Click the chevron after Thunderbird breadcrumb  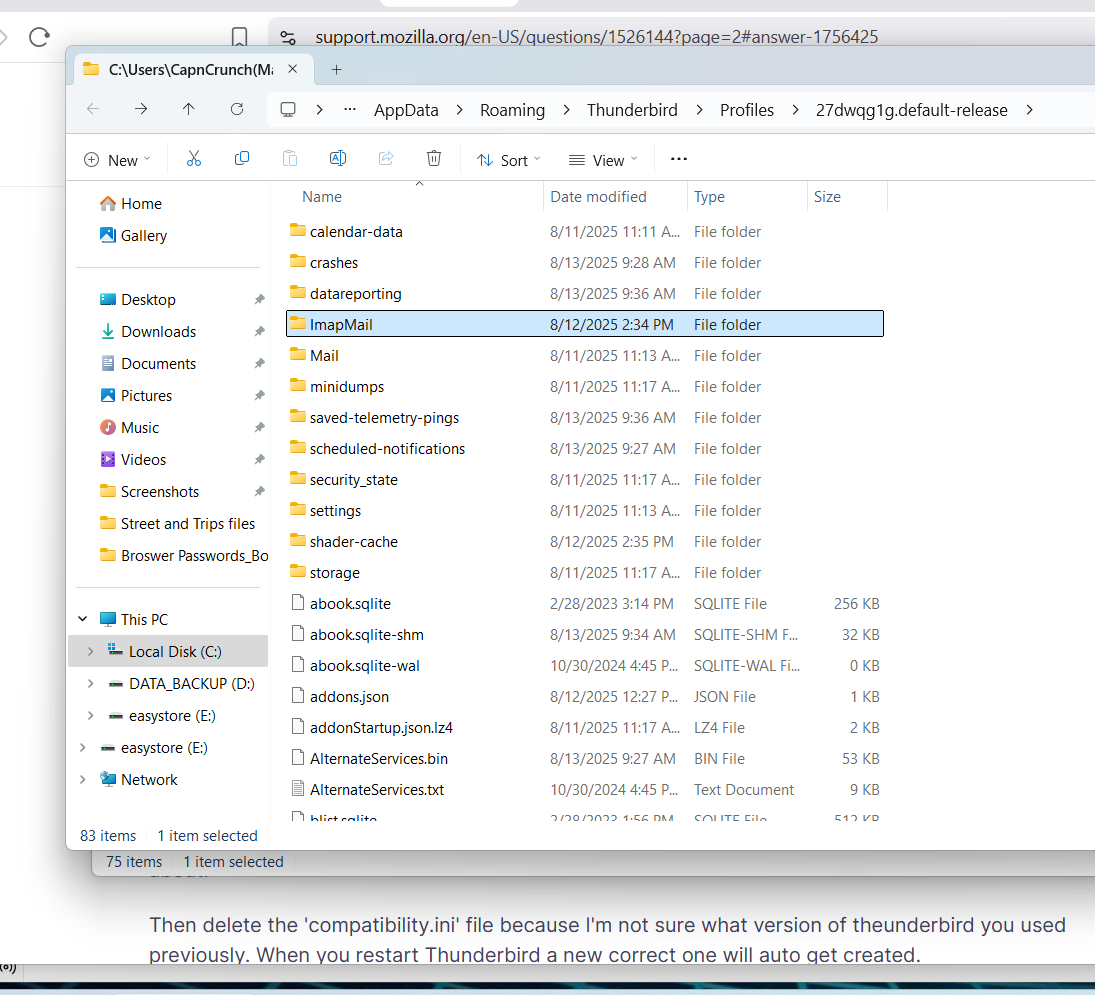click(x=699, y=110)
